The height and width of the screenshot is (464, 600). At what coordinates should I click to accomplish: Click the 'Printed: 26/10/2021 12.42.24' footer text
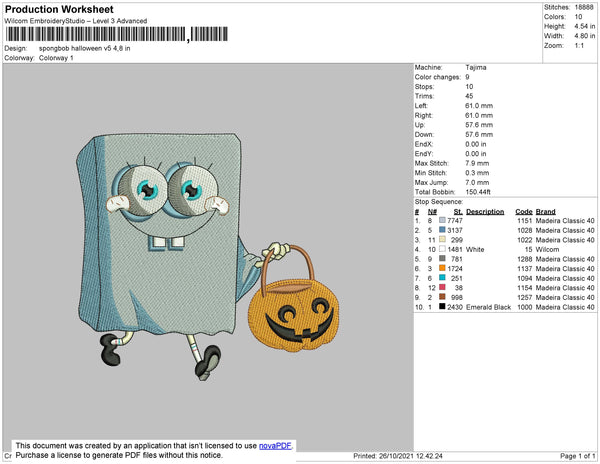click(398, 456)
